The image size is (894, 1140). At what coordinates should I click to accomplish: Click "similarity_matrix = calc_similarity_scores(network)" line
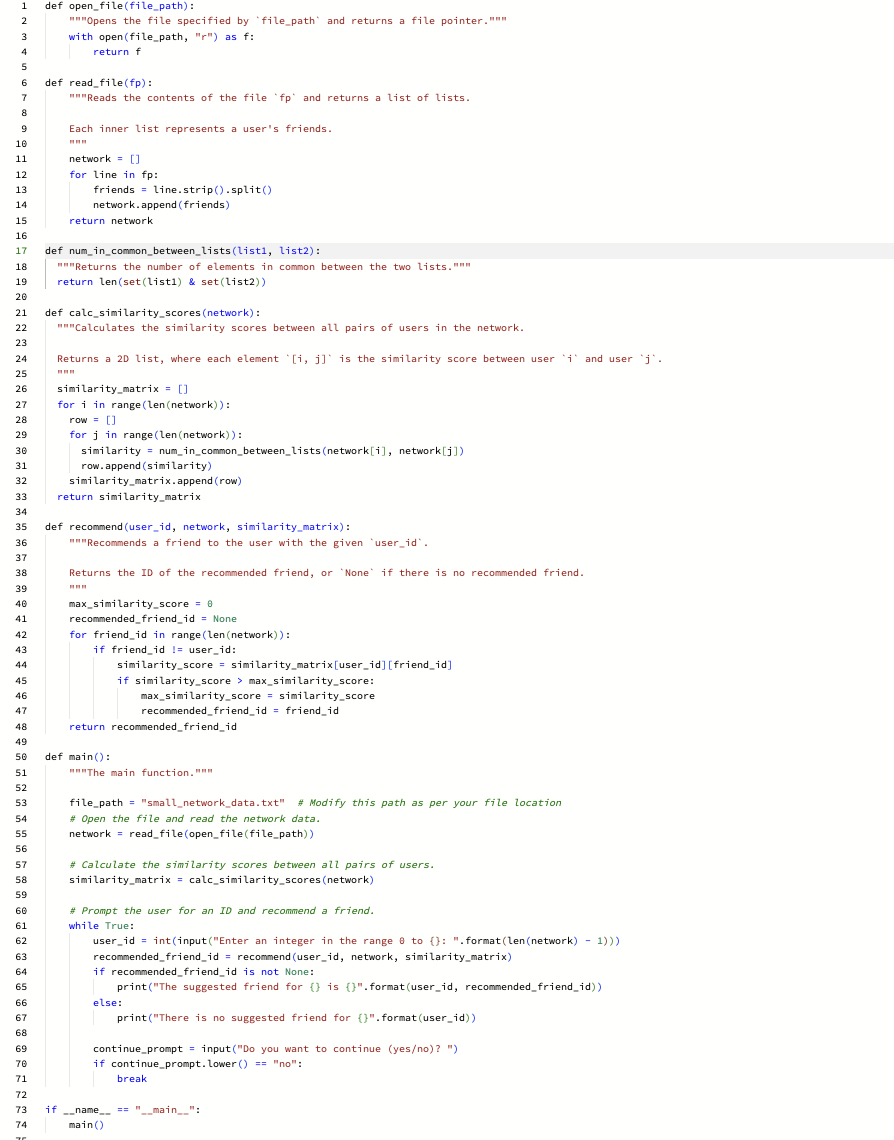222,880
